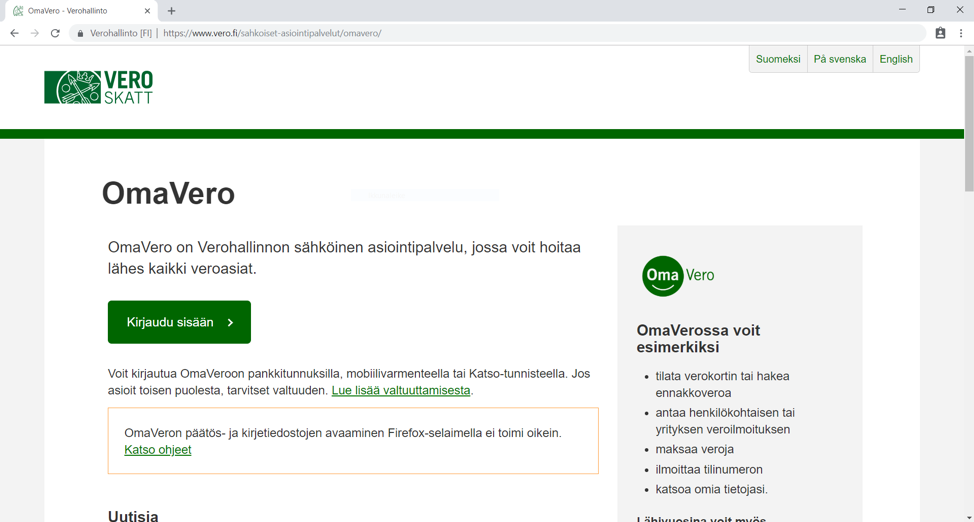
Task: Switch language to English
Action: (x=896, y=59)
